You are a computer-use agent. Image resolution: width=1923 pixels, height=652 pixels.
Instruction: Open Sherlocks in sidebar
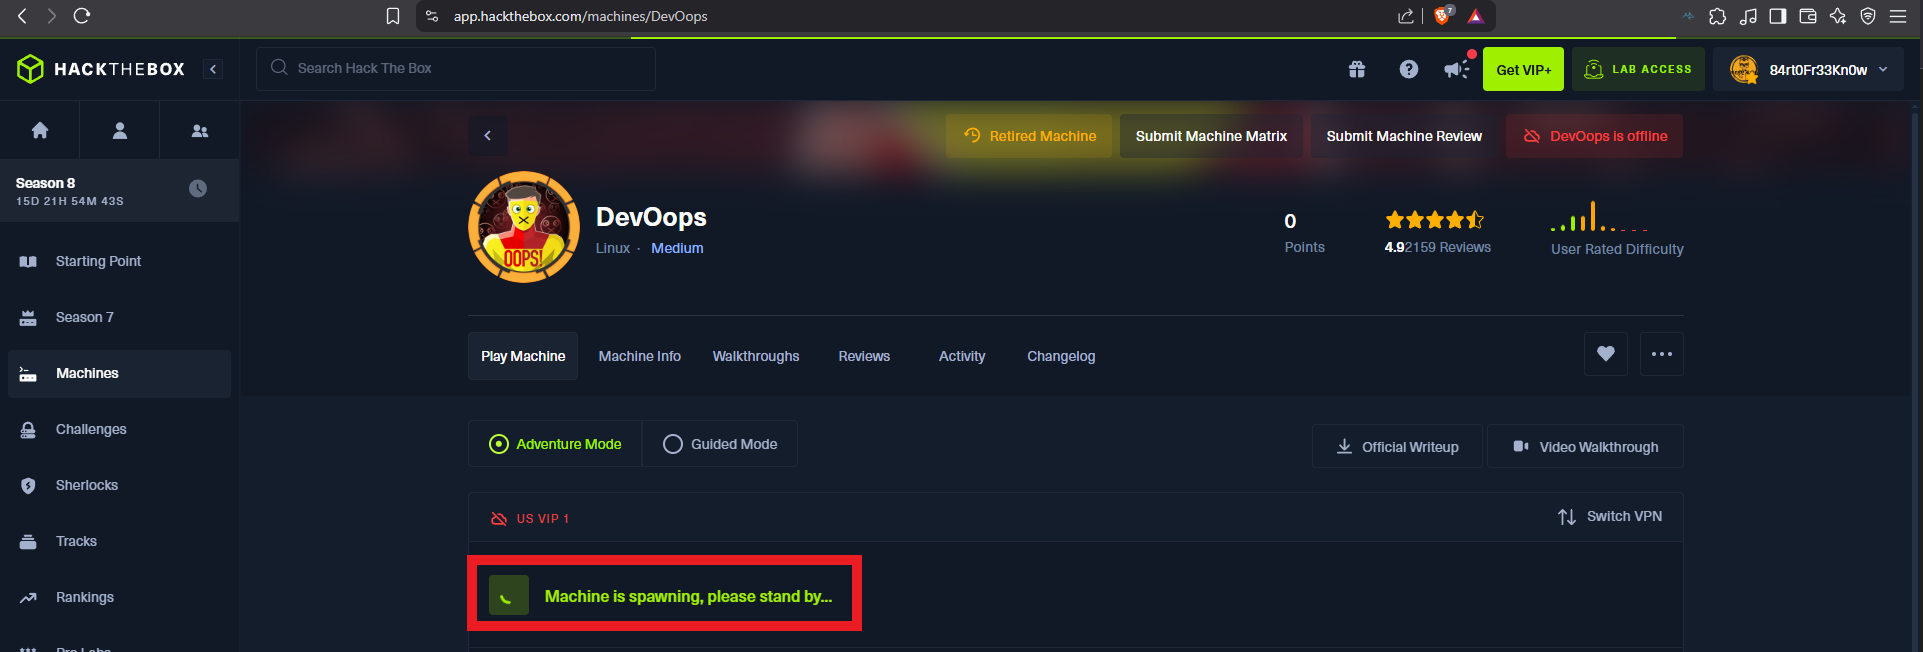(119, 485)
